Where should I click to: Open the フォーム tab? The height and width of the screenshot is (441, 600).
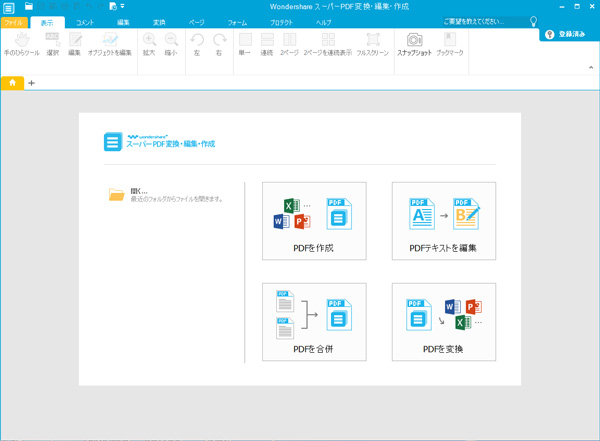(237, 23)
